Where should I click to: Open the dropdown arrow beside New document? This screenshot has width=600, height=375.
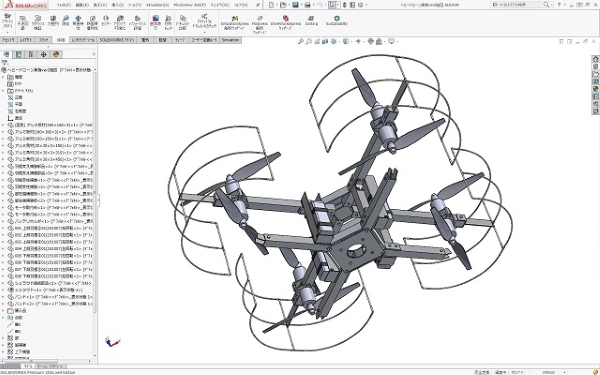coord(277,5)
